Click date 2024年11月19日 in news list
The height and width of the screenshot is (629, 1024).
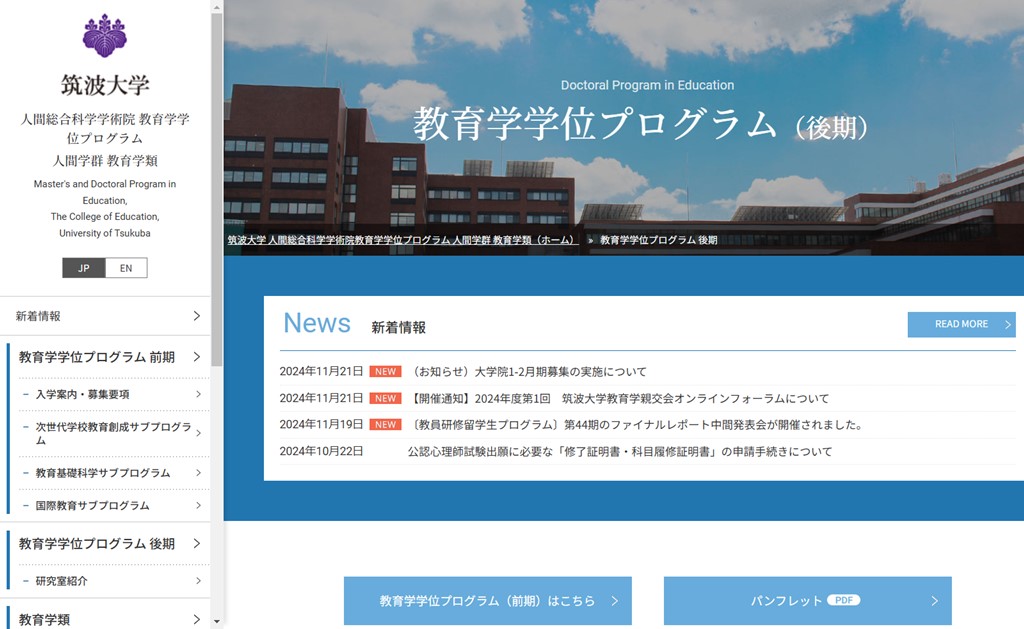point(321,425)
